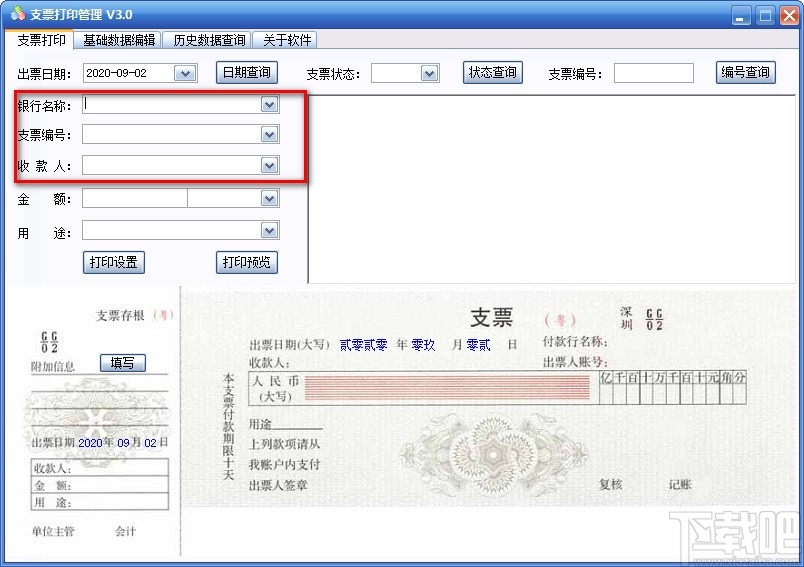Expand the 出票日期 date dropdown
This screenshot has width=804, height=567.
point(185,74)
